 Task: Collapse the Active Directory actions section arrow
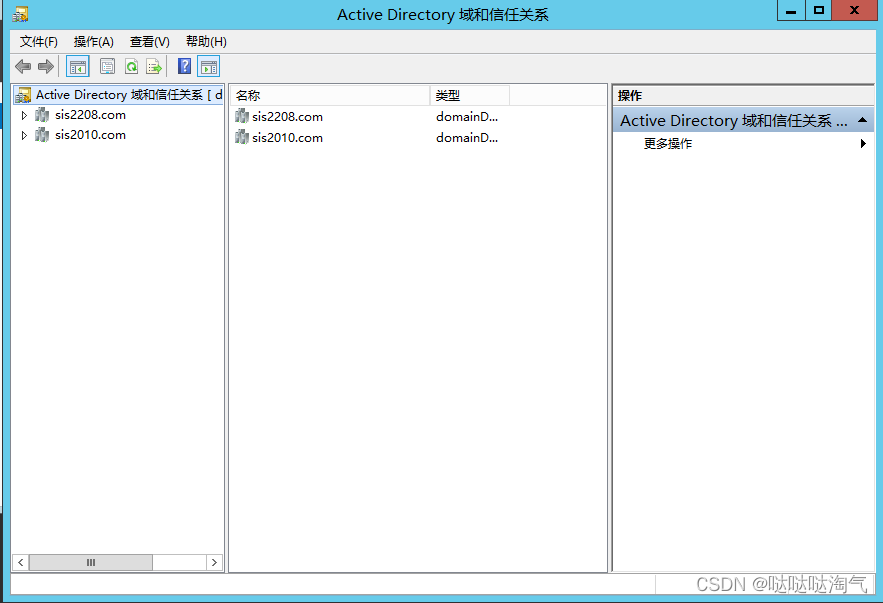click(x=862, y=120)
